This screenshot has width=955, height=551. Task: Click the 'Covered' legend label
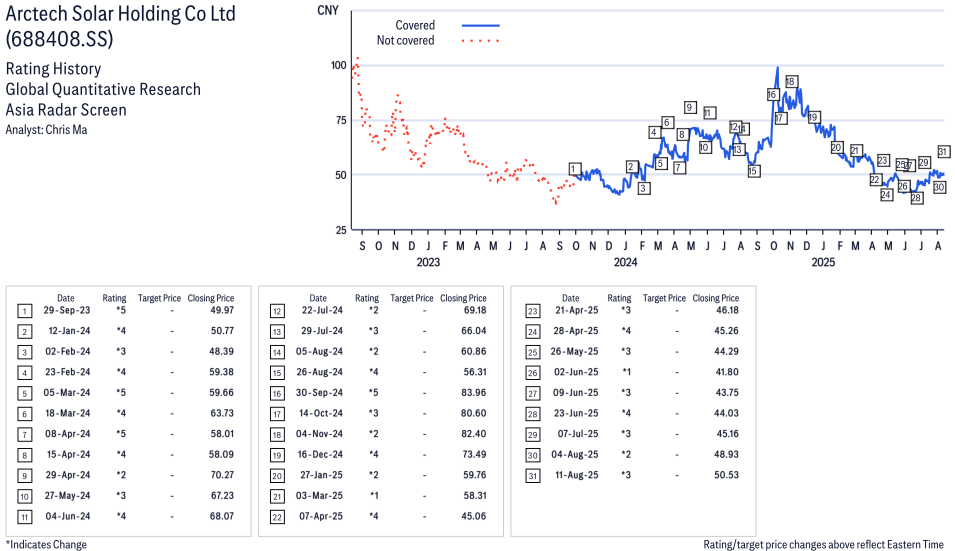pos(415,25)
